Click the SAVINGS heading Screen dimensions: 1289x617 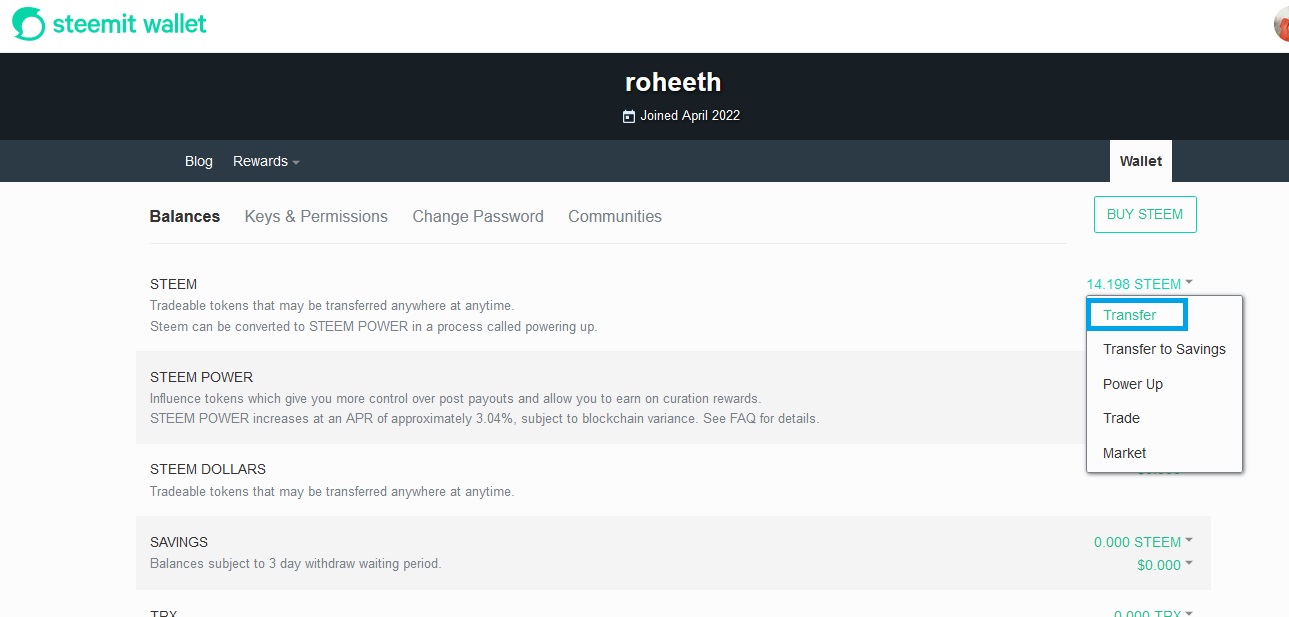point(179,542)
